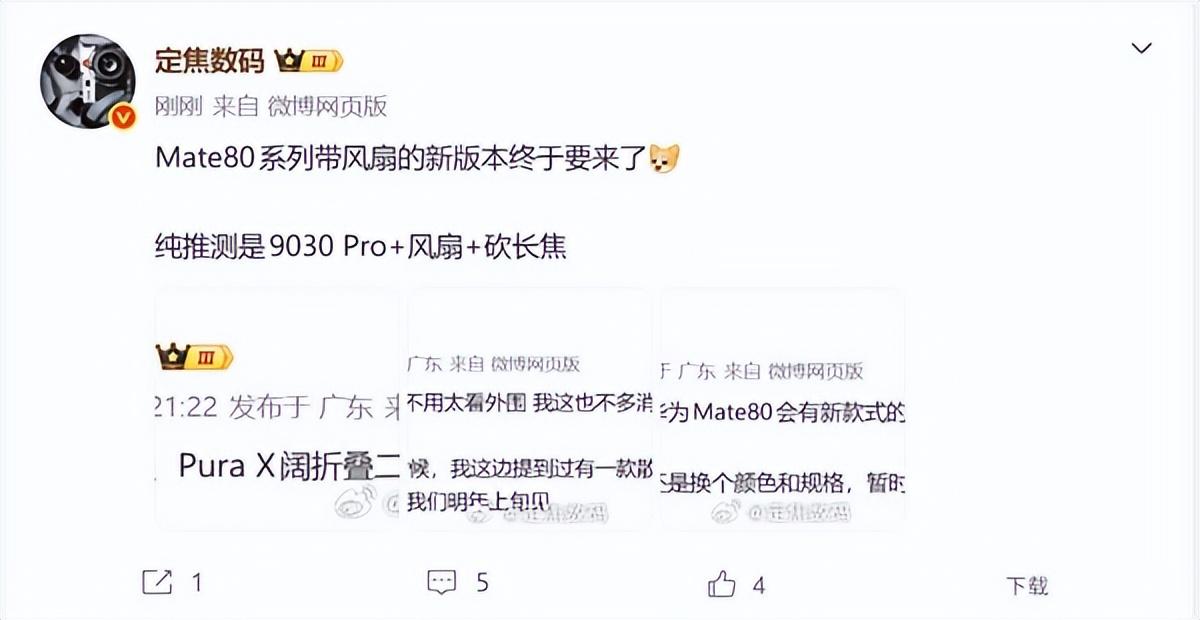Image resolution: width=1200 pixels, height=620 pixels.
Task: Open the crown level III badge beside username
Action: pyautogui.click(x=309, y=61)
